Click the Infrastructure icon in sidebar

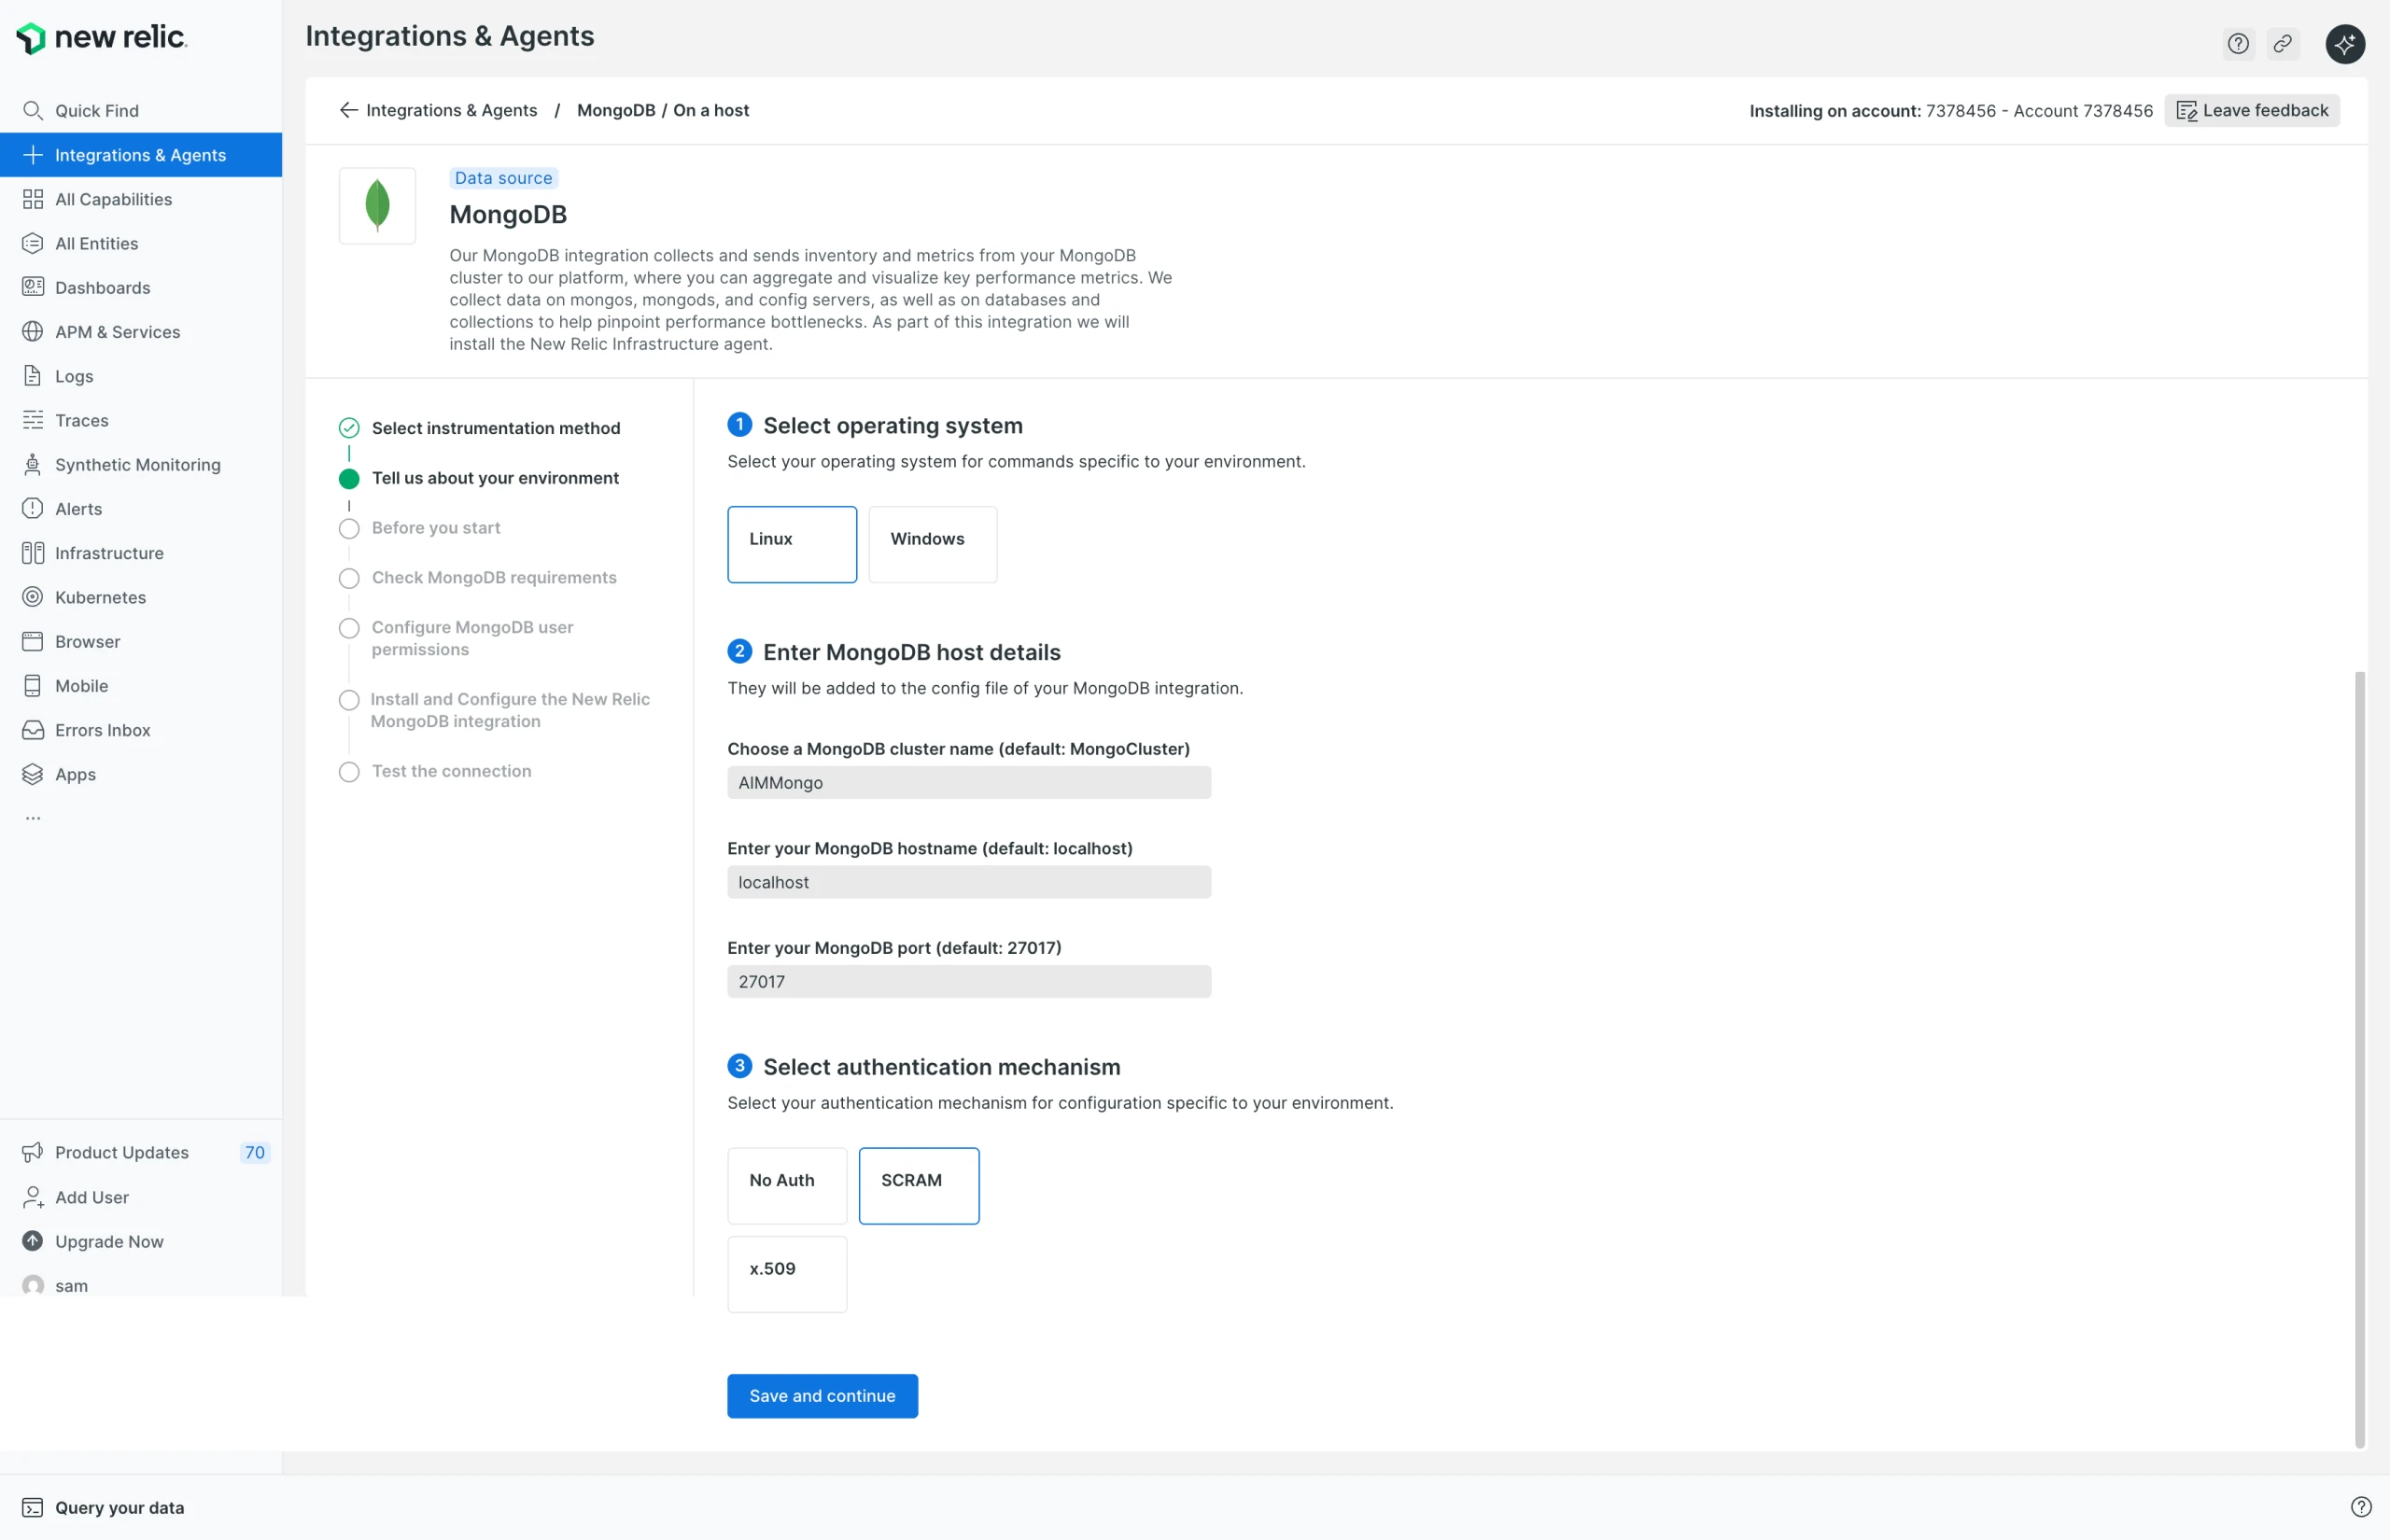pos(33,553)
